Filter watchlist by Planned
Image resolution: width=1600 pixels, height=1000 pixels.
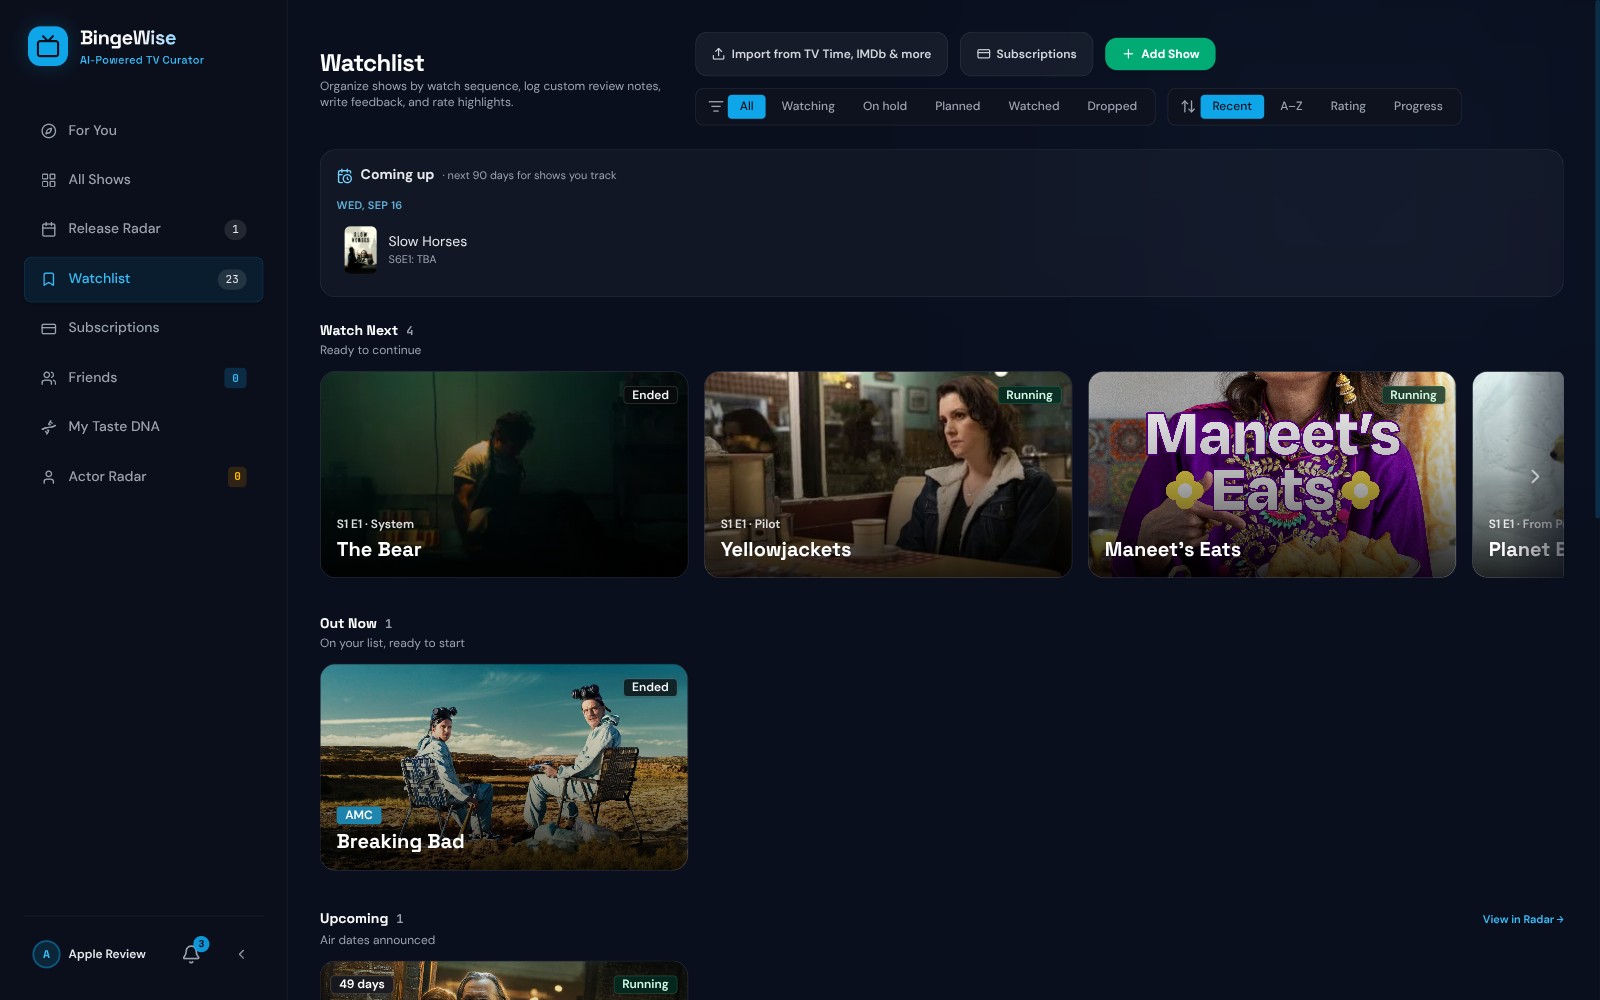coord(957,106)
